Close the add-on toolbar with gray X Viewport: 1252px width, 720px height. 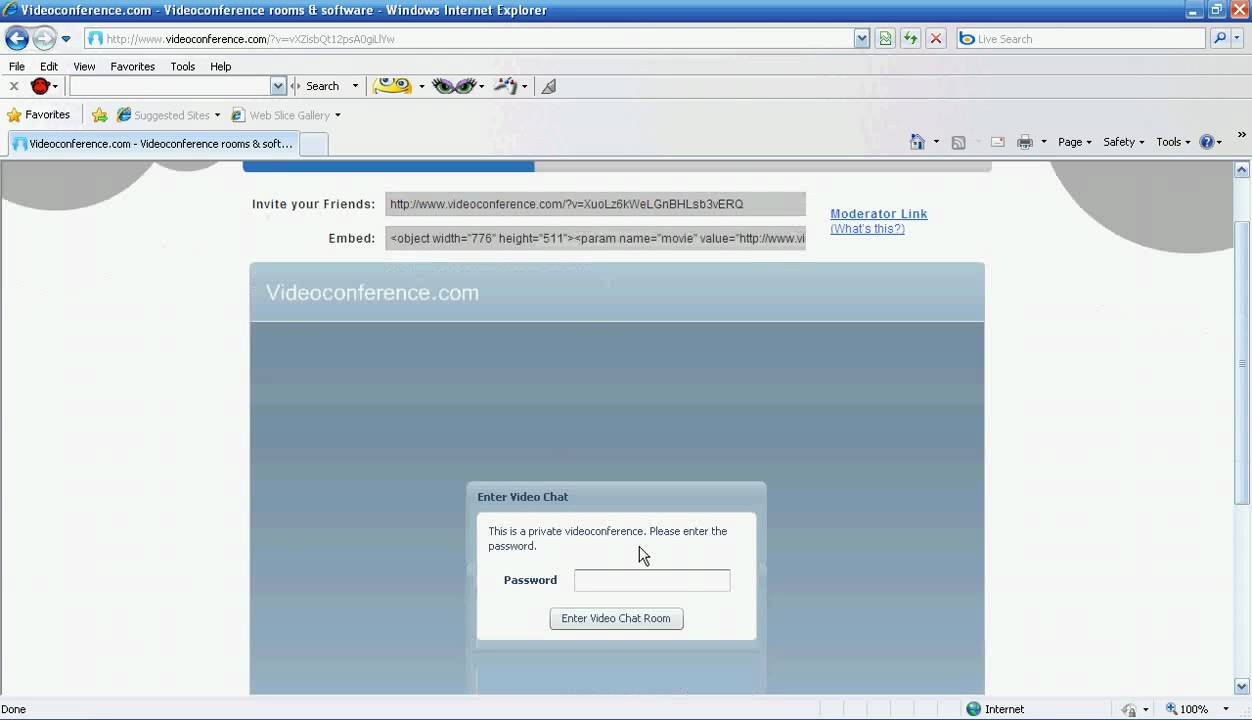click(x=14, y=86)
